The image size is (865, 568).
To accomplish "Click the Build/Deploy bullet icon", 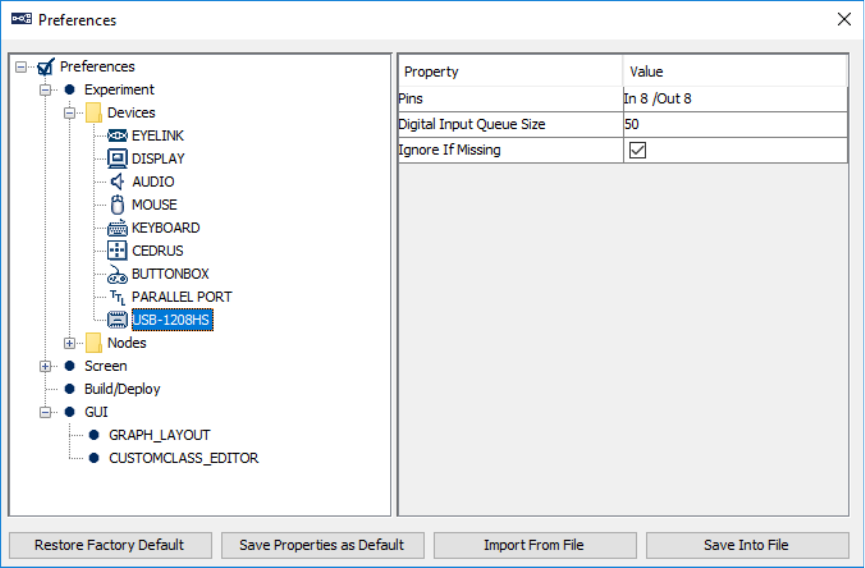I will coord(70,389).
